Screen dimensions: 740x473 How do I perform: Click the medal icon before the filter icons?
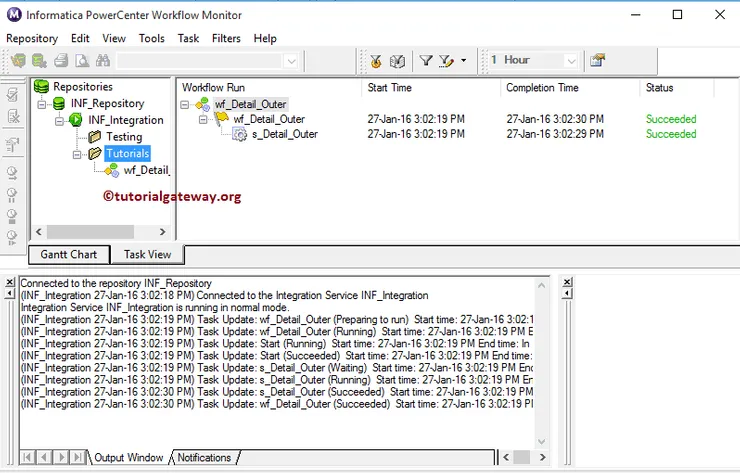[376, 60]
